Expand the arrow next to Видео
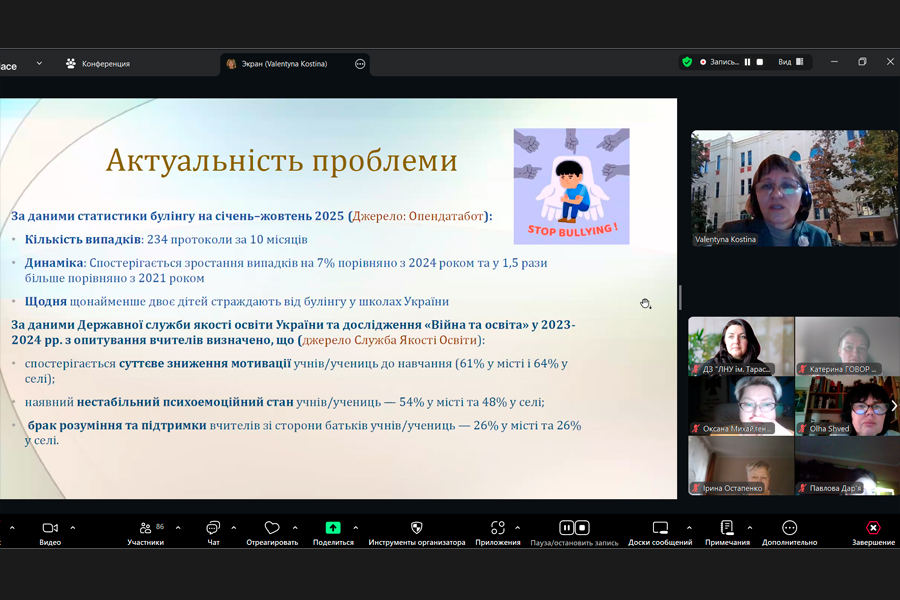This screenshot has height=600, width=900. (x=73, y=528)
